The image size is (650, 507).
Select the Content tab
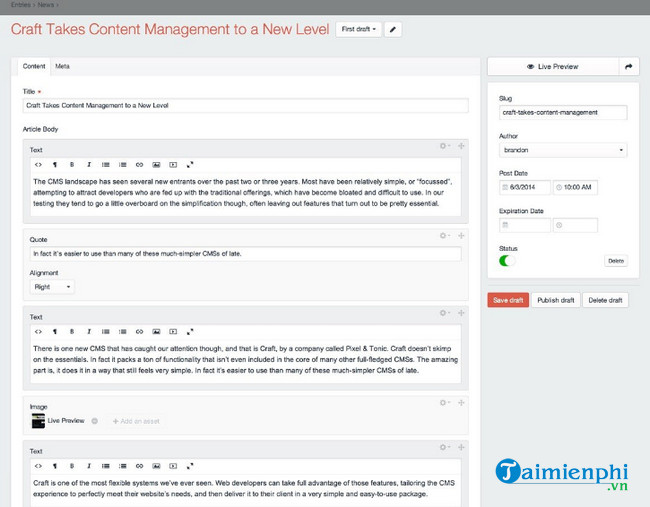tap(34, 66)
